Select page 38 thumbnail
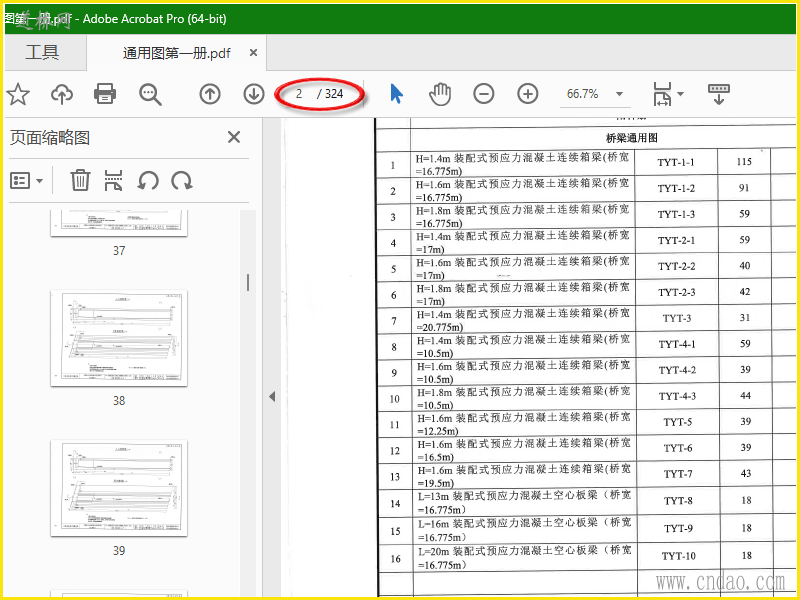The image size is (800, 600). 119,338
